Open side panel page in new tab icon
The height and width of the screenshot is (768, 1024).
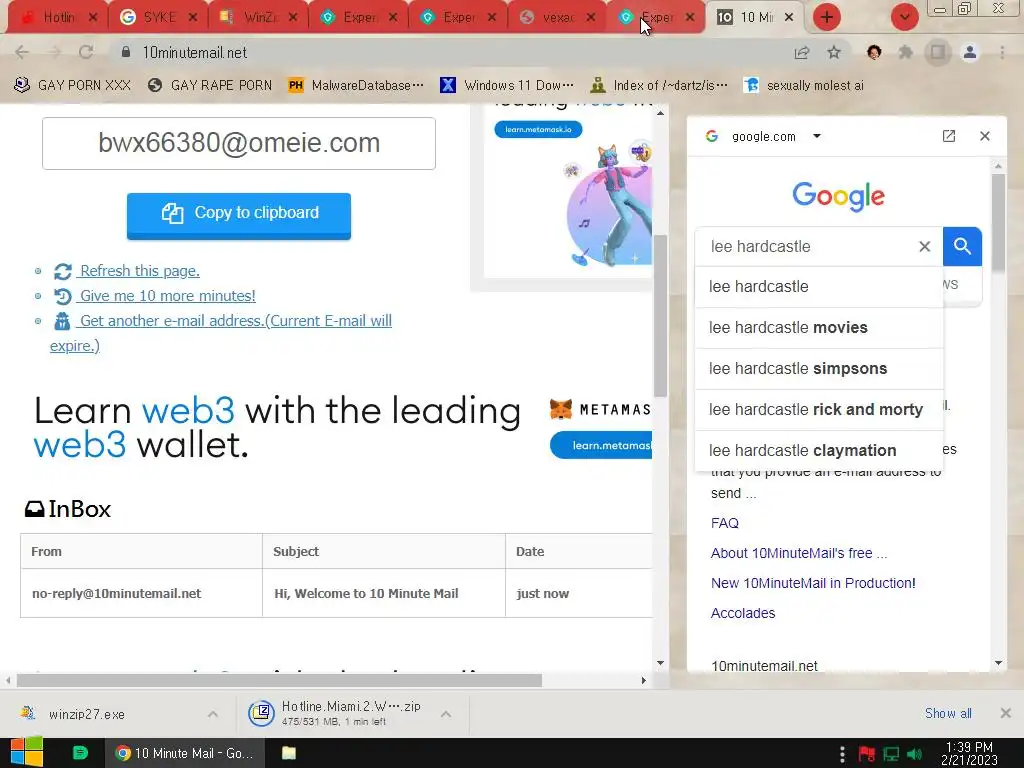[x=949, y=136]
